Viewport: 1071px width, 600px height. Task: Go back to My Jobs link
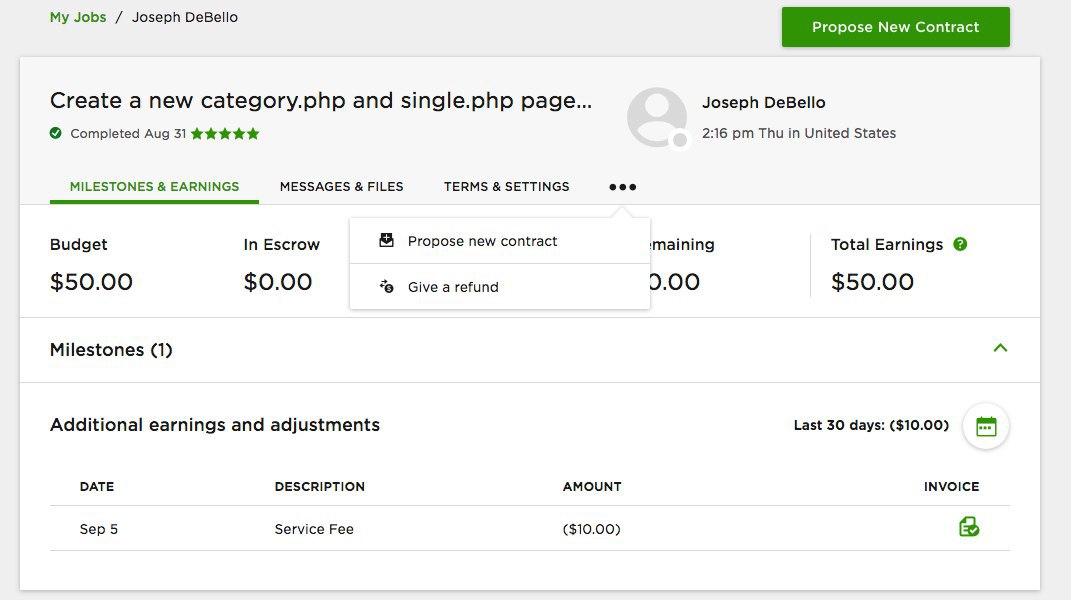[x=78, y=17]
